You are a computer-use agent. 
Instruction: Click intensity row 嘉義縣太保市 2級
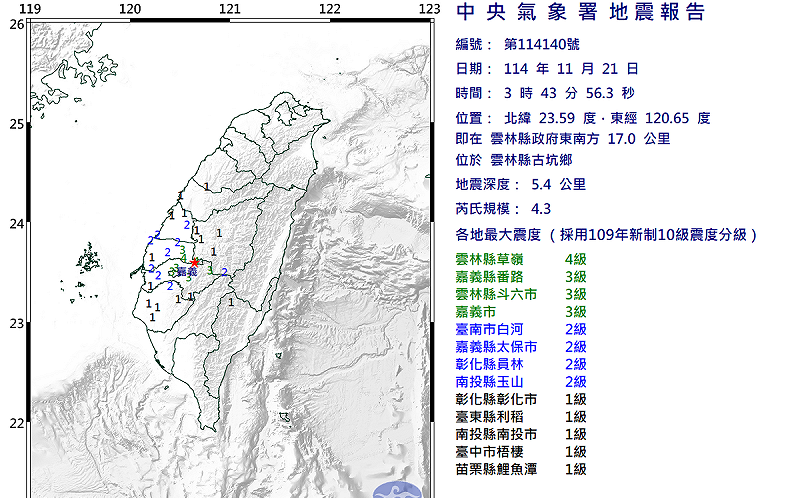click(521, 347)
